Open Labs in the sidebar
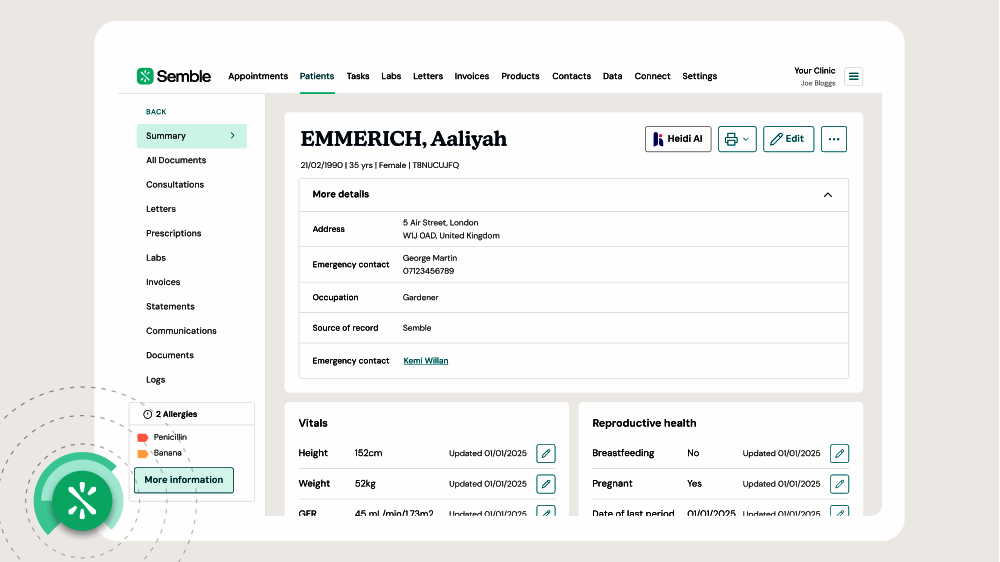 click(x=156, y=258)
